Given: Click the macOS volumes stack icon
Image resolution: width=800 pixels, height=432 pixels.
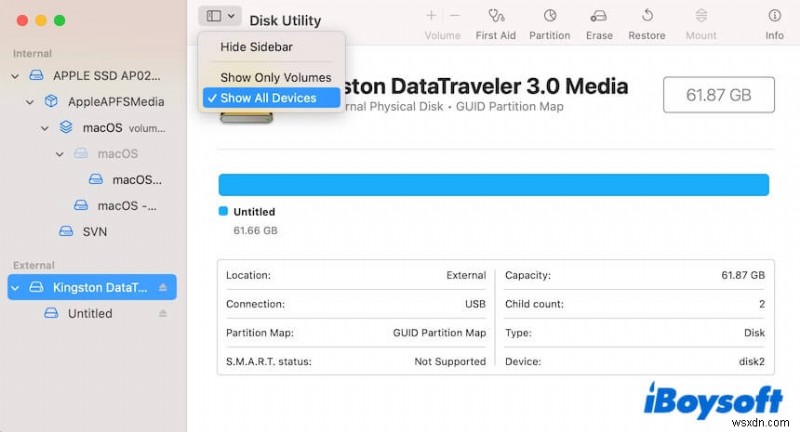Looking at the screenshot, I should click(66, 127).
